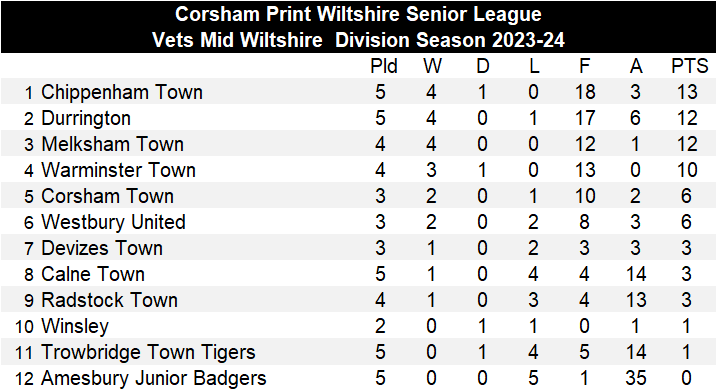Click the Corsham Town team name

click(107, 196)
